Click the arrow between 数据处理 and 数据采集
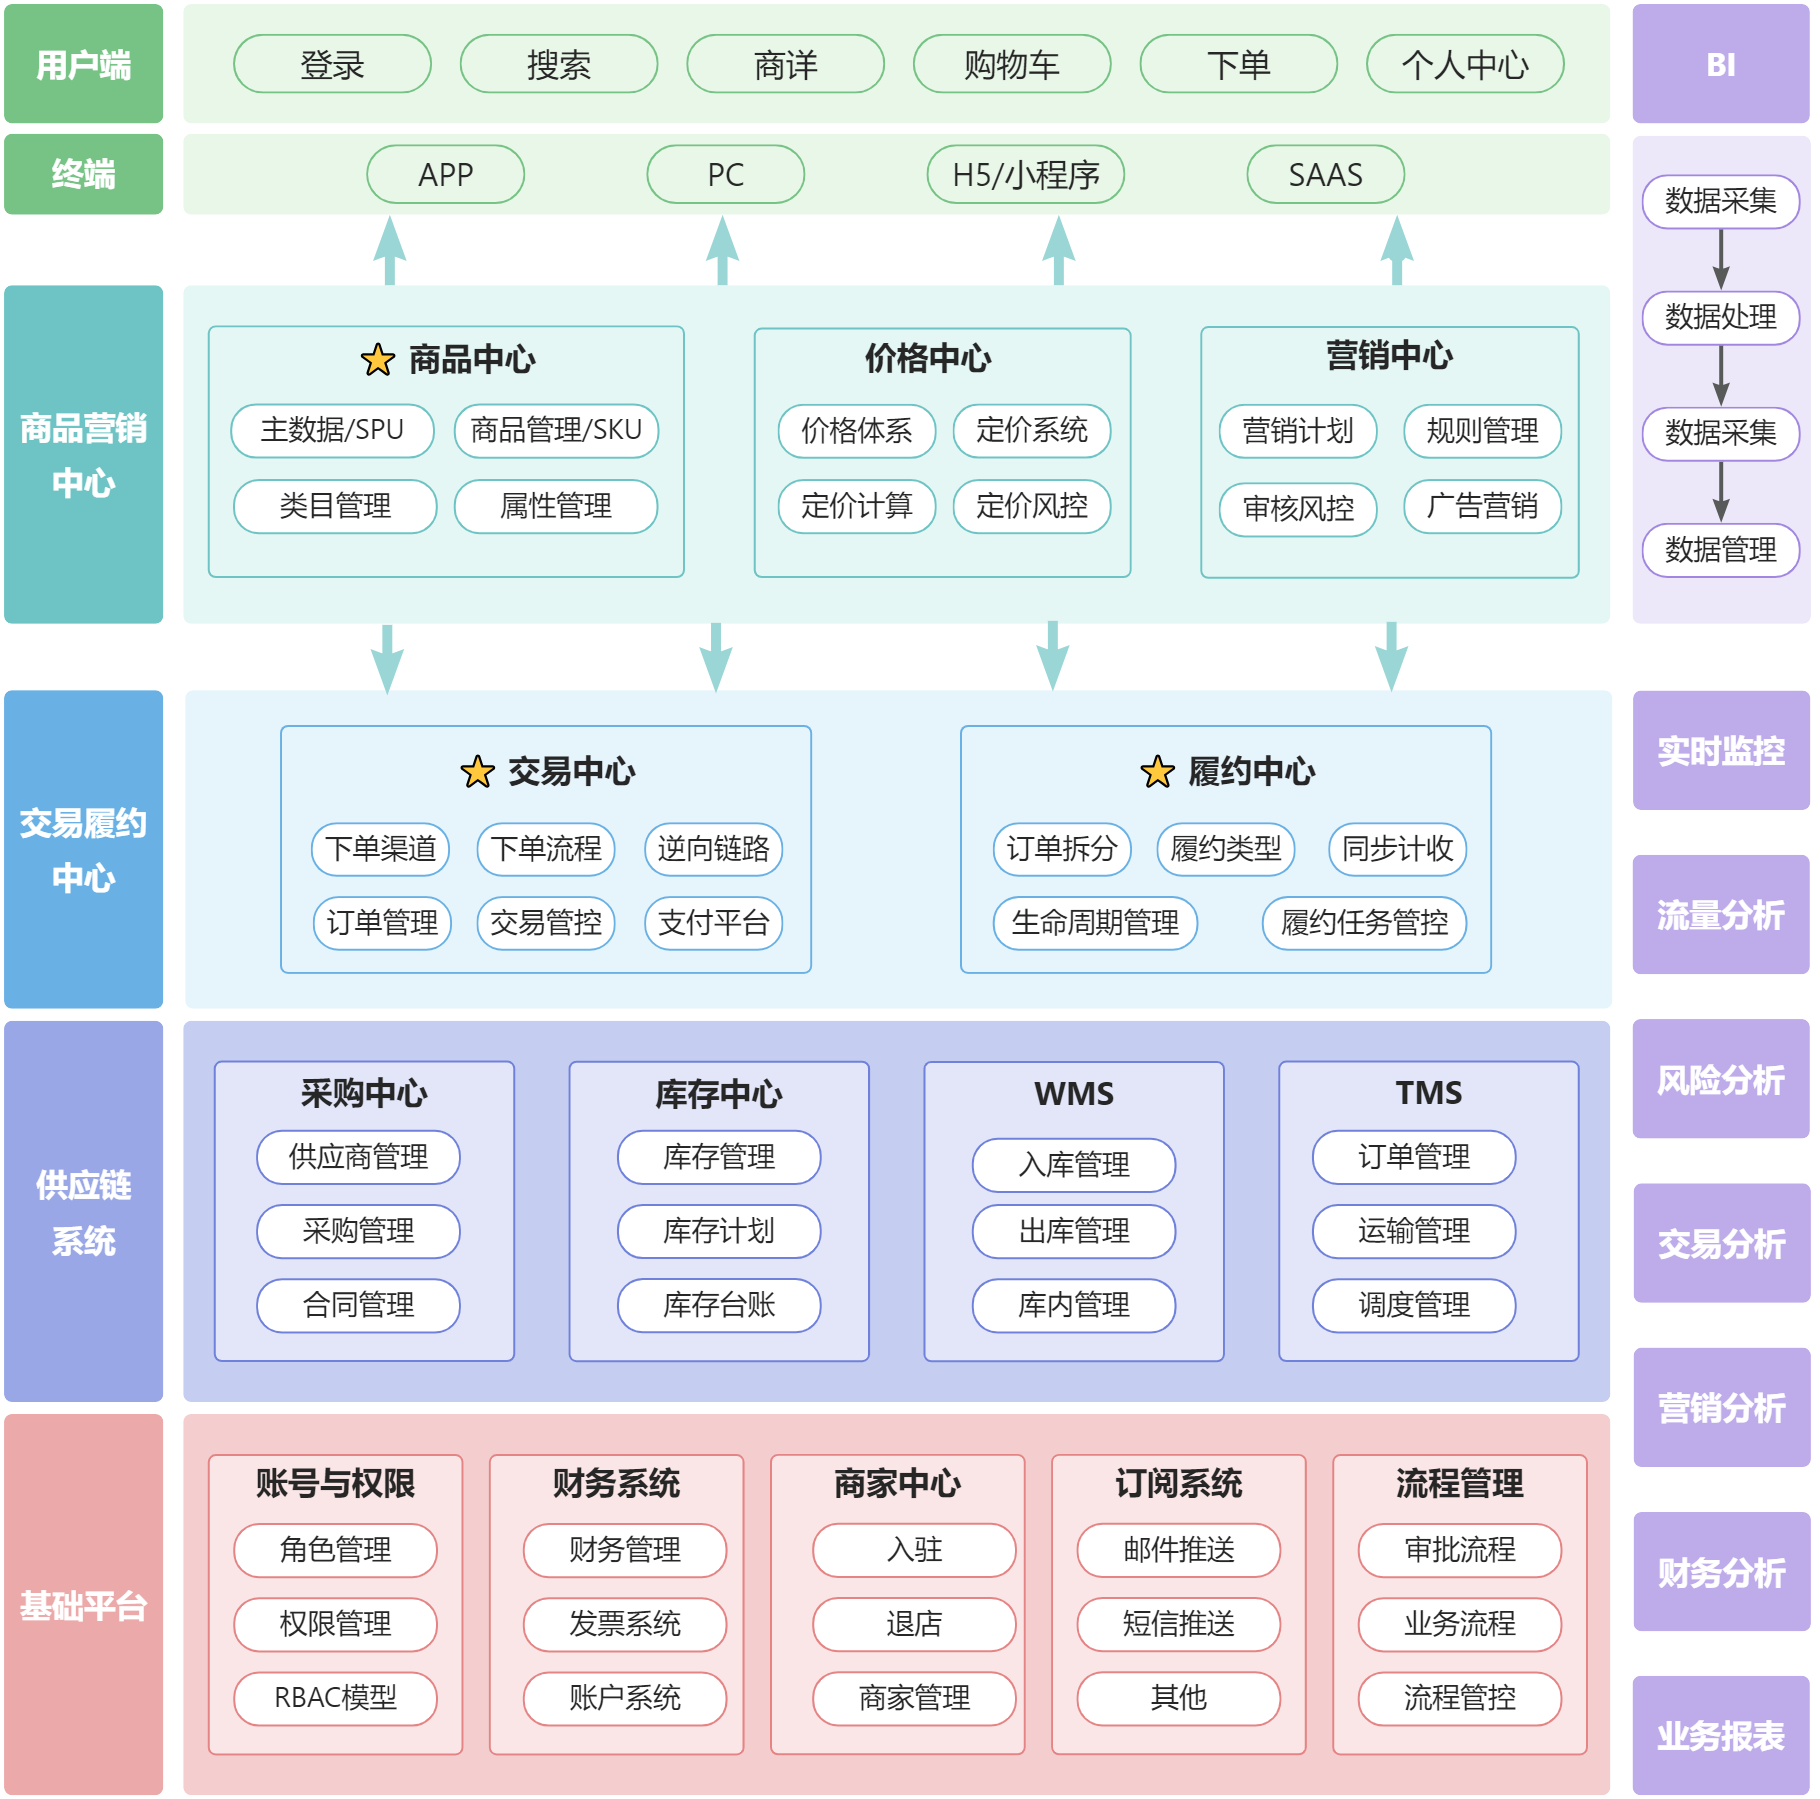 point(1721,375)
